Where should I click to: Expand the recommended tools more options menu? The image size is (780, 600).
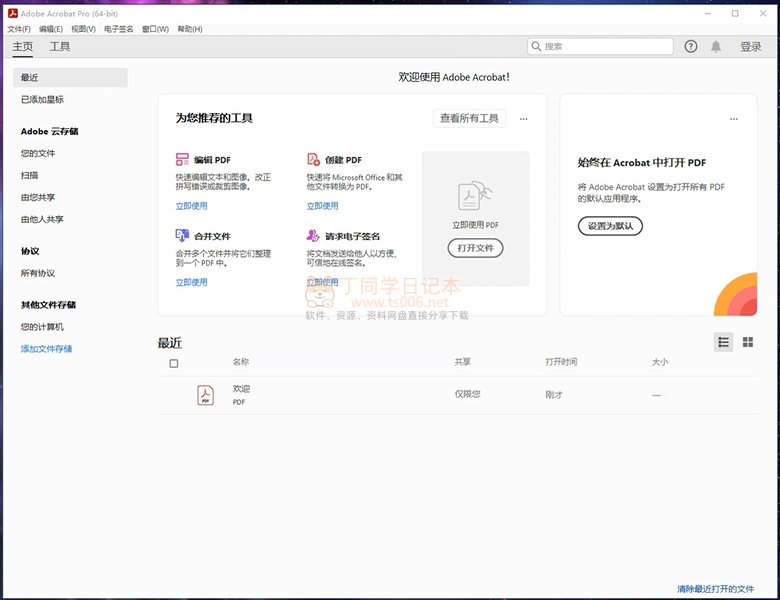pos(524,119)
